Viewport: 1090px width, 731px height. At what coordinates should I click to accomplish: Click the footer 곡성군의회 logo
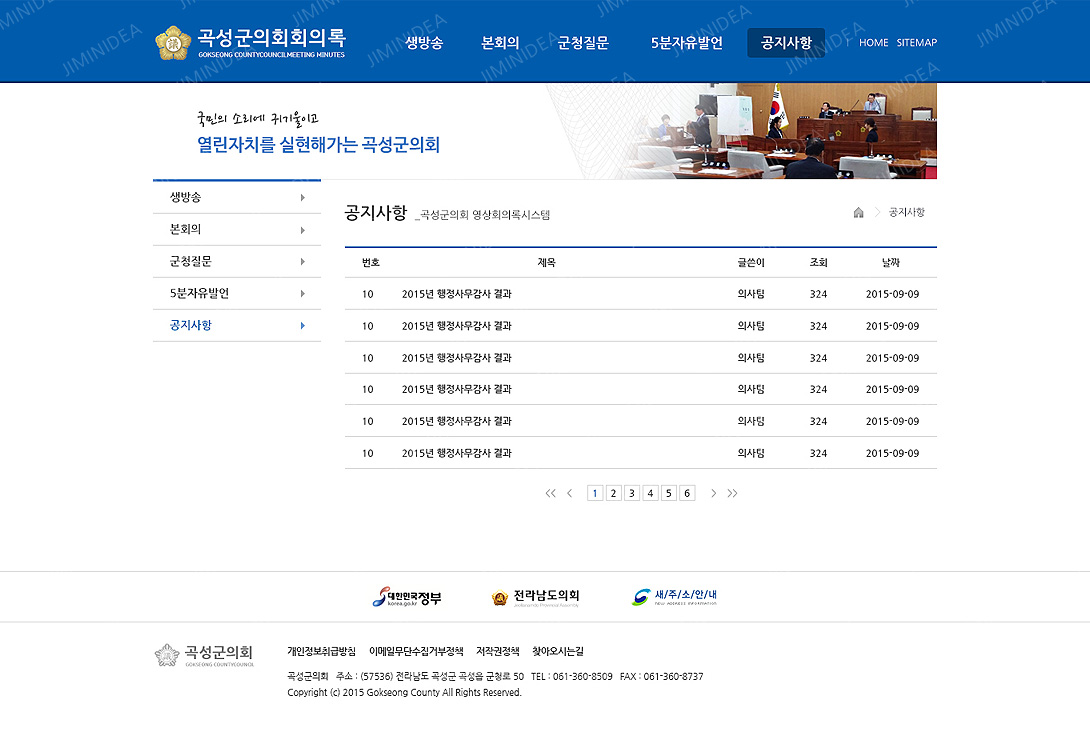(x=204, y=655)
